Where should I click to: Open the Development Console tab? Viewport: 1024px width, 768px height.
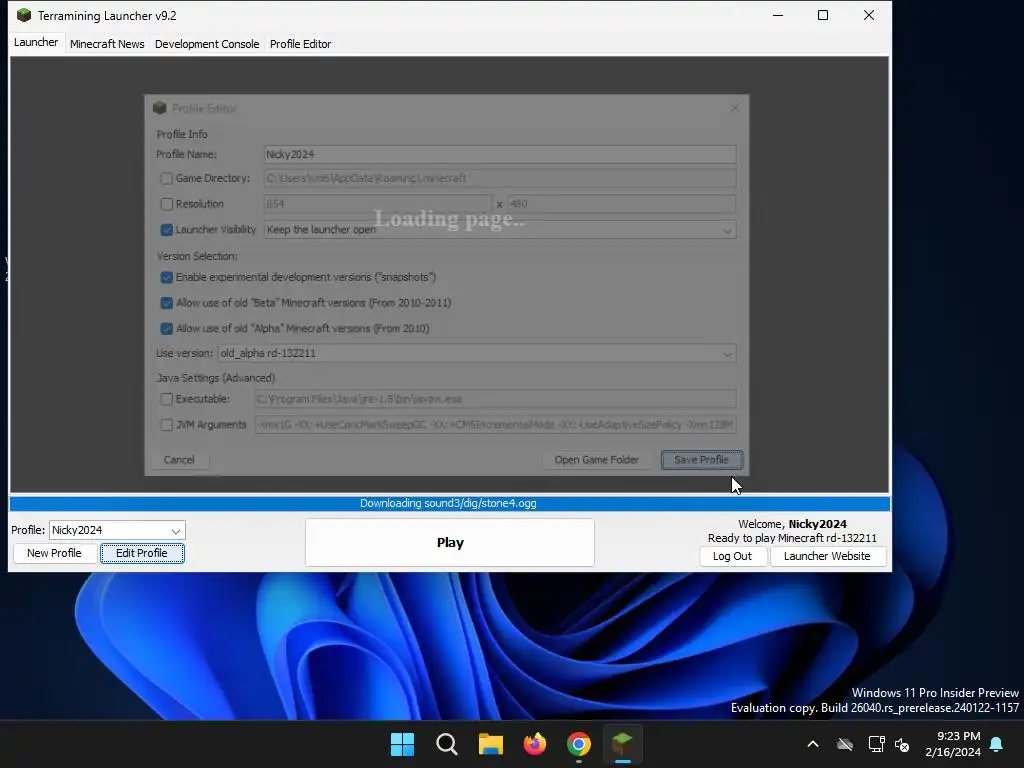(207, 44)
